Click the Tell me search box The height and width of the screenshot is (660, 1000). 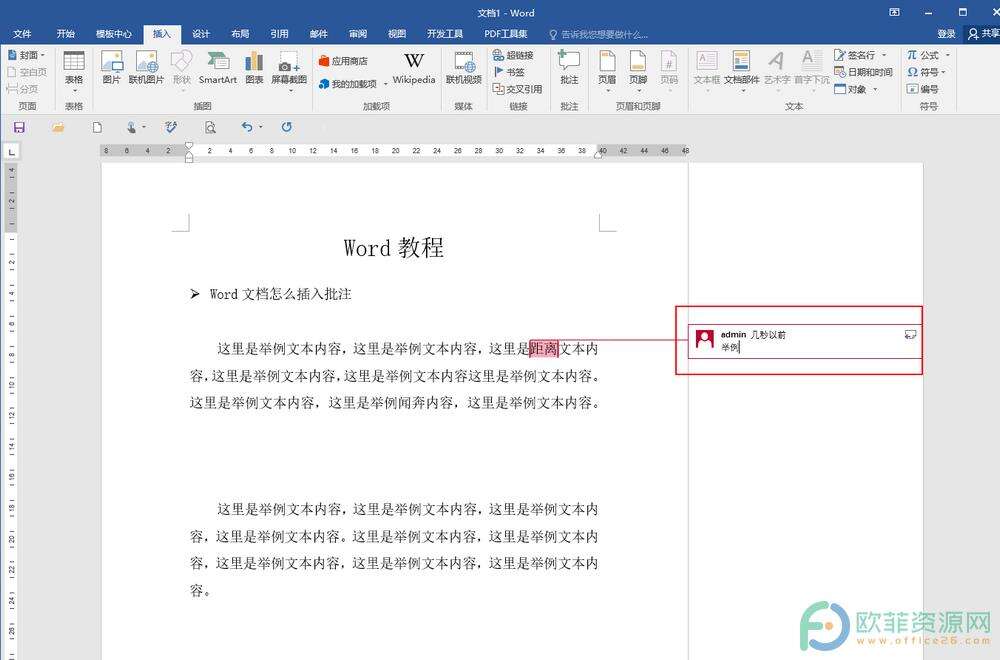(x=598, y=34)
